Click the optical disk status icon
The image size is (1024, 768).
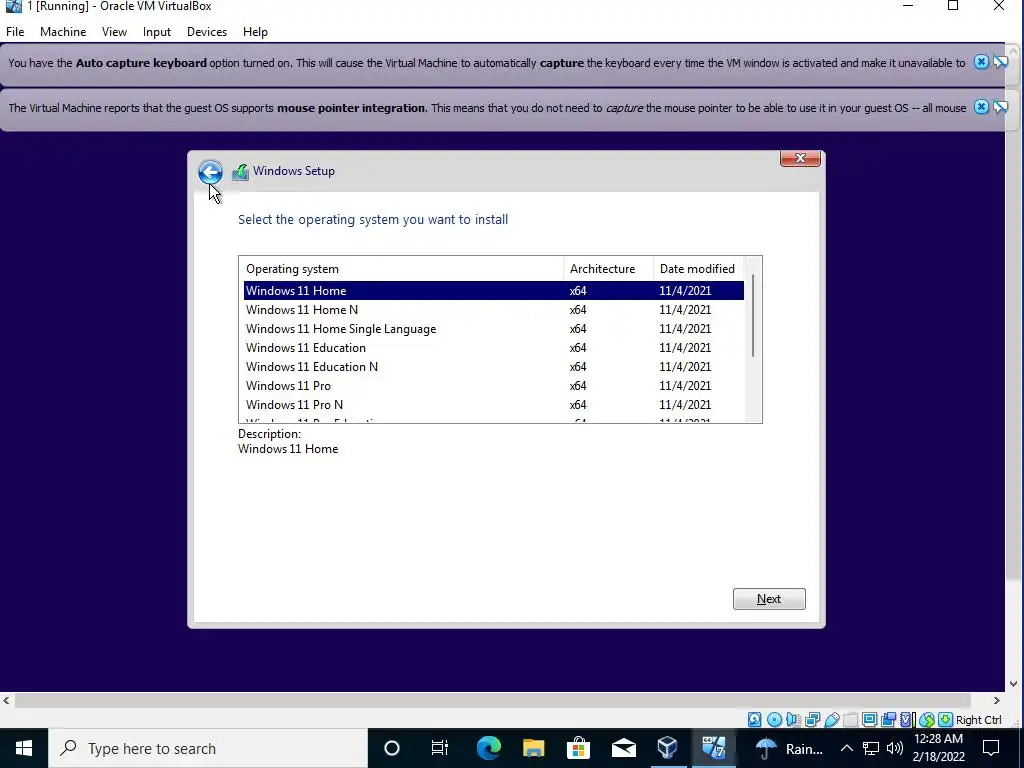774,720
